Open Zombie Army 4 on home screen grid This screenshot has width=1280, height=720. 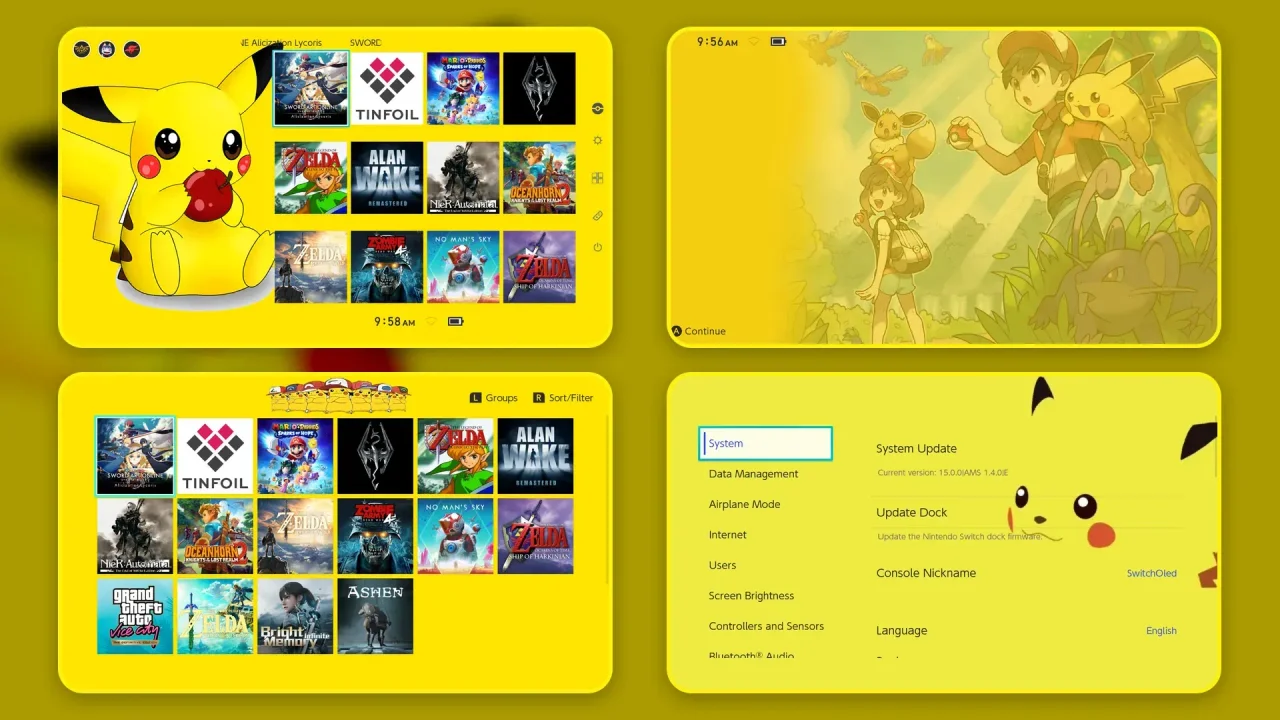point(387,267)
